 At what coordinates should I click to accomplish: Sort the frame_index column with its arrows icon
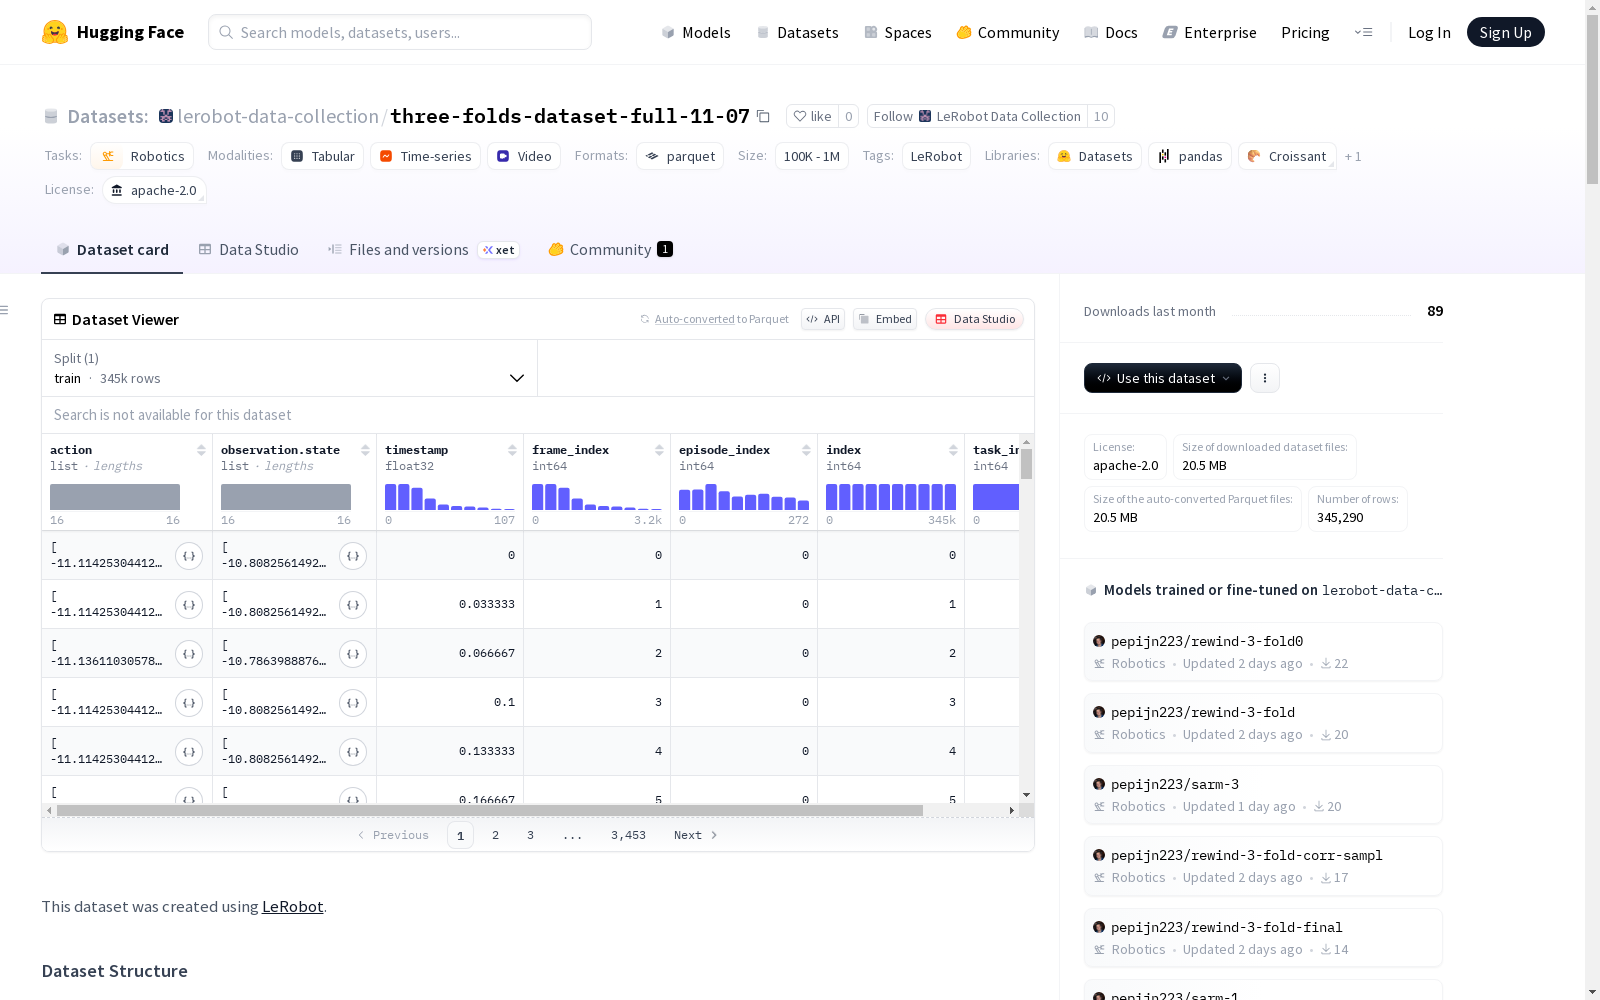(659, 450)
